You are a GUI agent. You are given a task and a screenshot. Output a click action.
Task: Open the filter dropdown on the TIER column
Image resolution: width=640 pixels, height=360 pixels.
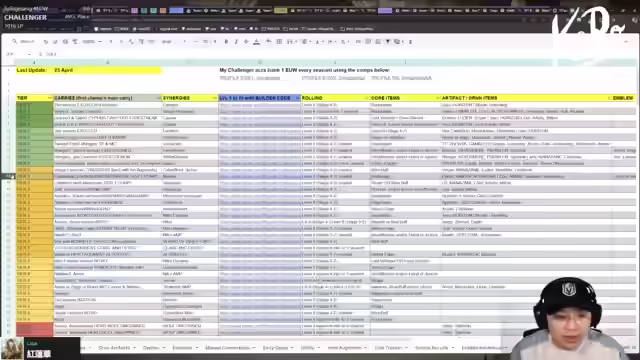50,98
